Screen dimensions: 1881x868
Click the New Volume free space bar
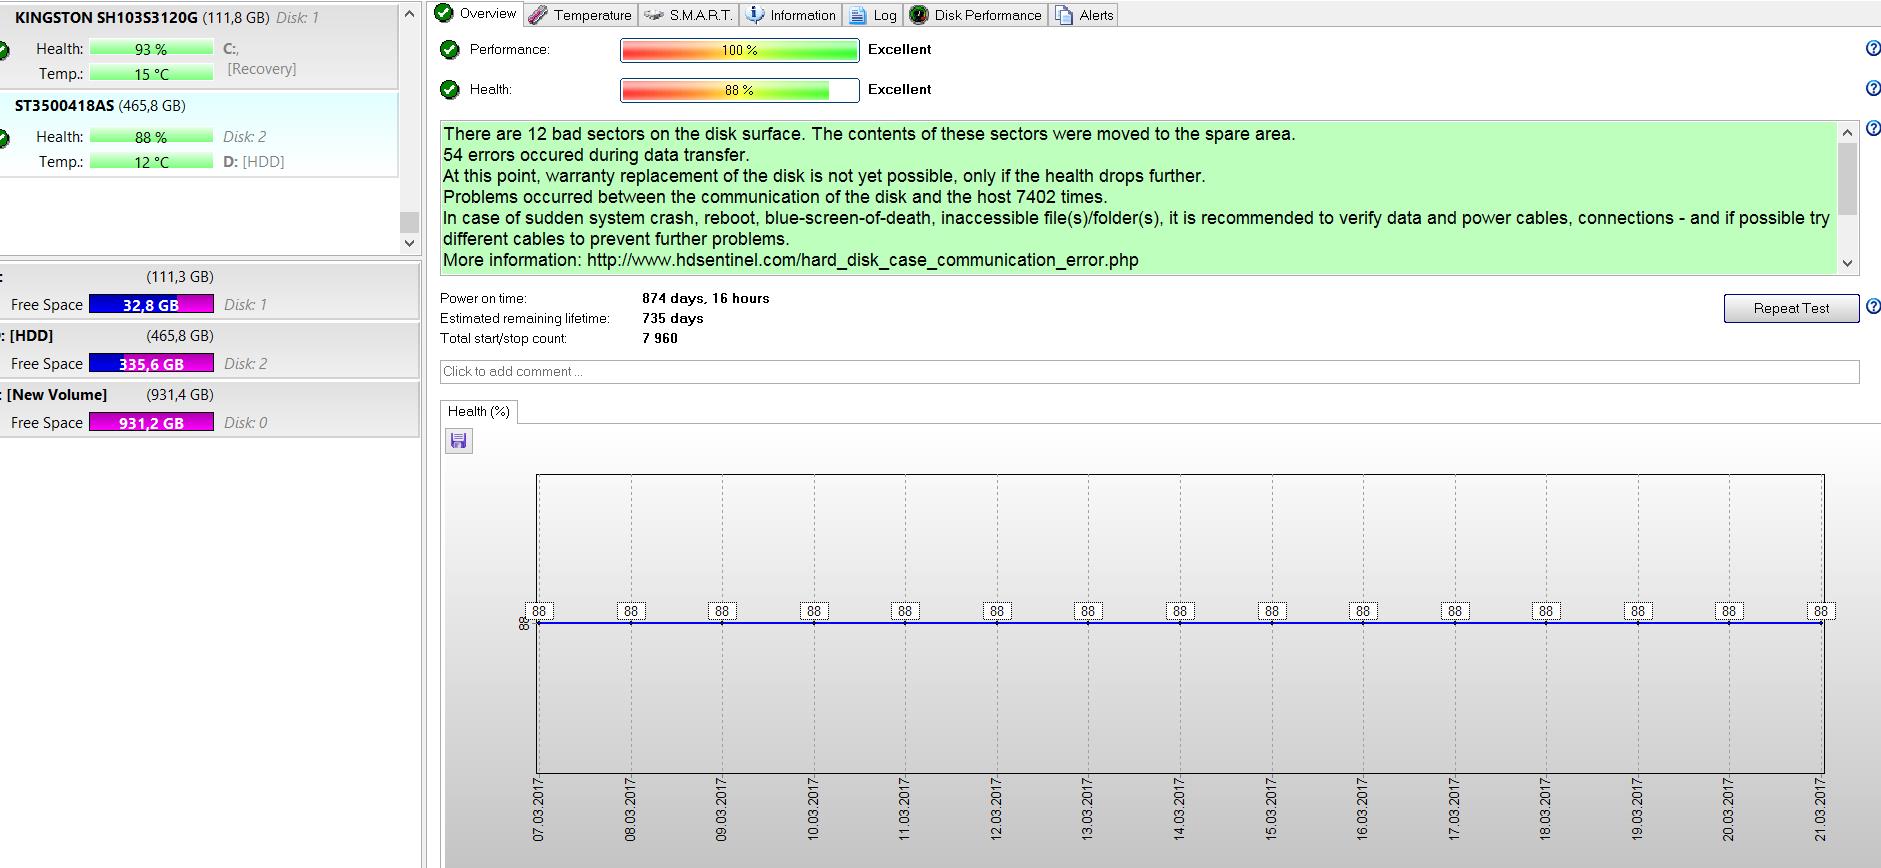click(151, 423)
